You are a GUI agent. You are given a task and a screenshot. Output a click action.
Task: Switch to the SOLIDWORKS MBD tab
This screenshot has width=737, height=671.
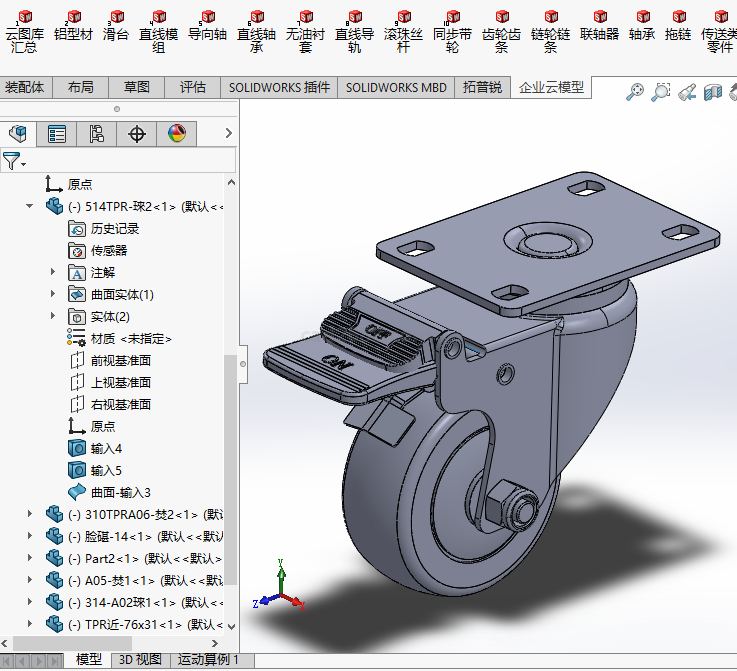click(x=396, y=87)
